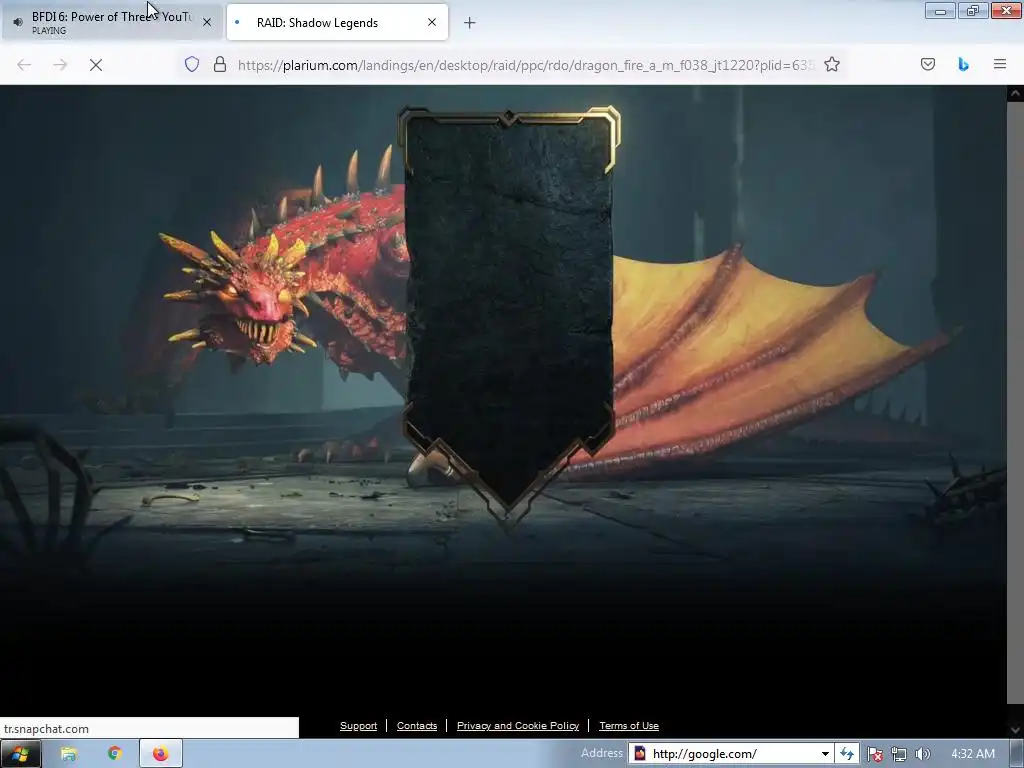Open tracking protection shield info
The width and height of the screenshot is (1024, 768).
click(x=191, y=64)
